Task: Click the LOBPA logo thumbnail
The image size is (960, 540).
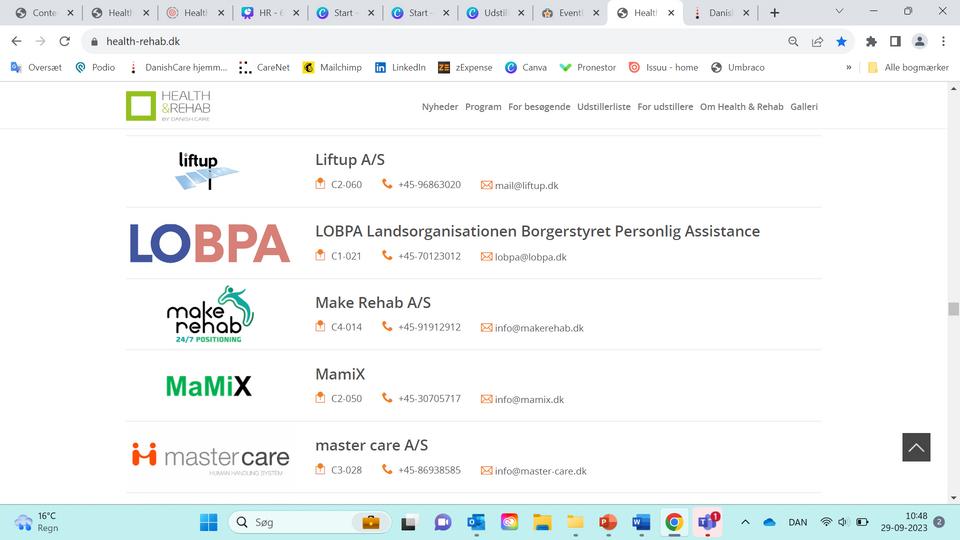Action: tap(209, 243)
